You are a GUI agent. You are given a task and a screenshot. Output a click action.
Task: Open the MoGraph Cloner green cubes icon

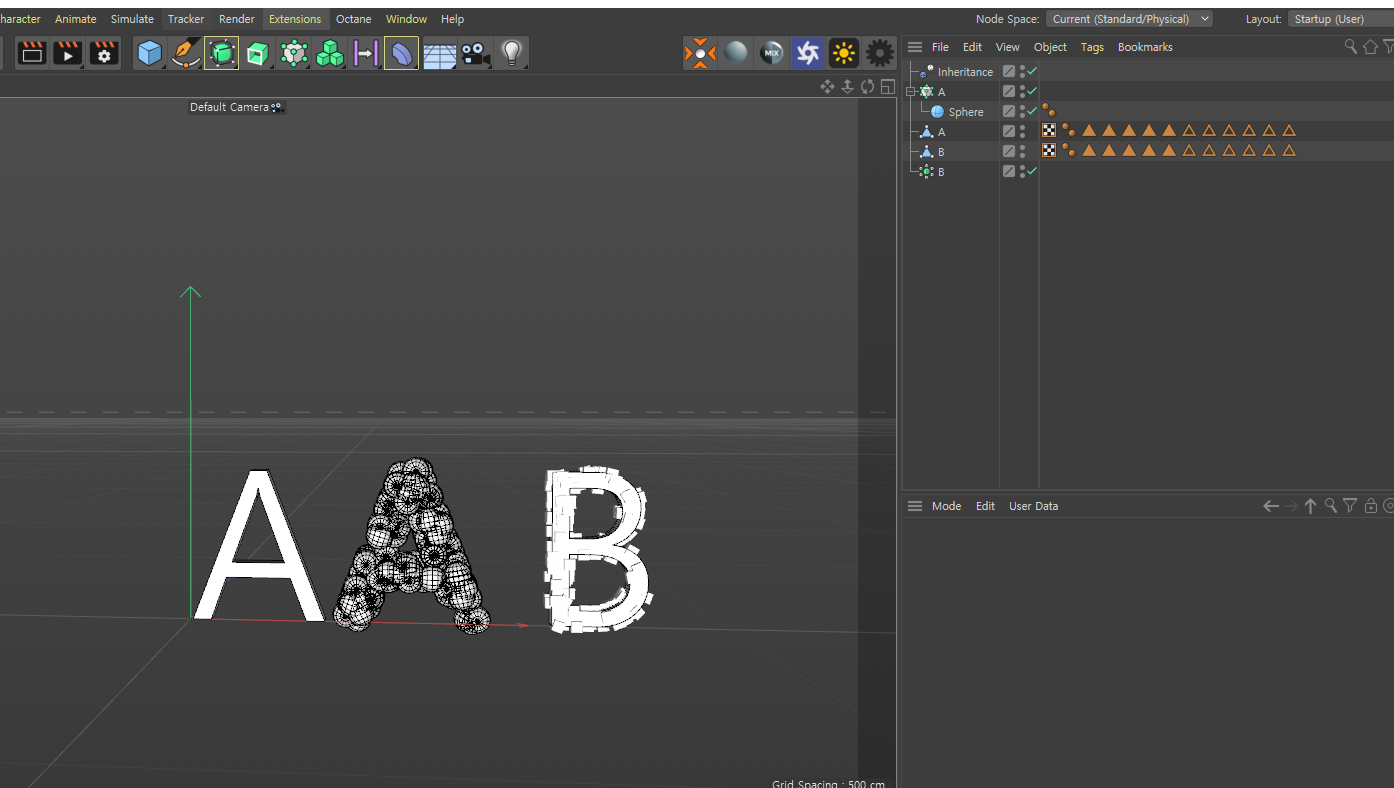click(x=329, y=53)
